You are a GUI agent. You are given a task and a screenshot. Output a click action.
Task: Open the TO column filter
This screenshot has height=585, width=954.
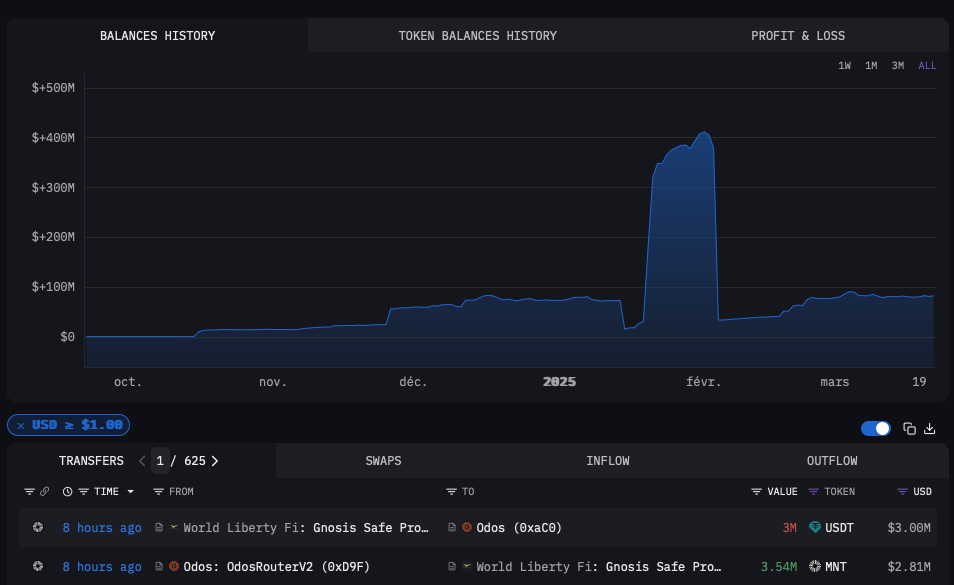coord(451,491)
